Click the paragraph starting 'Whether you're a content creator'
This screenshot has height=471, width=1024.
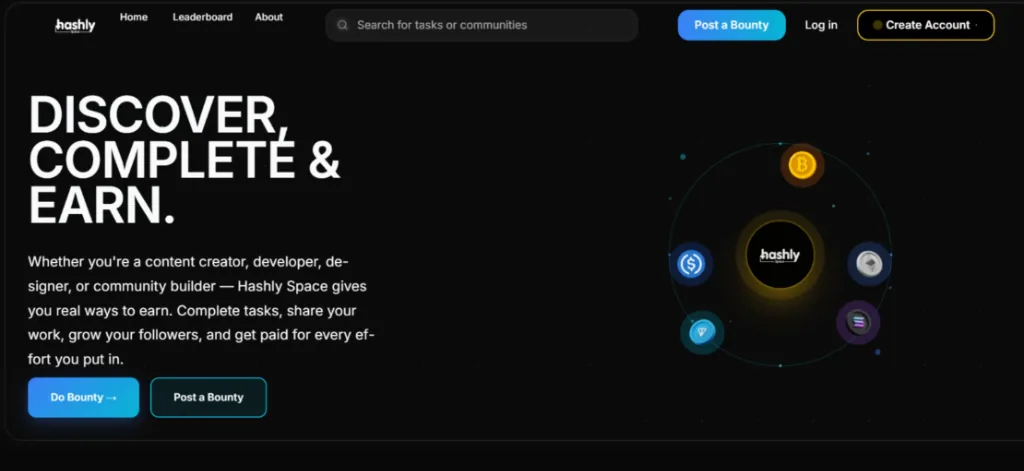(201, 311)
